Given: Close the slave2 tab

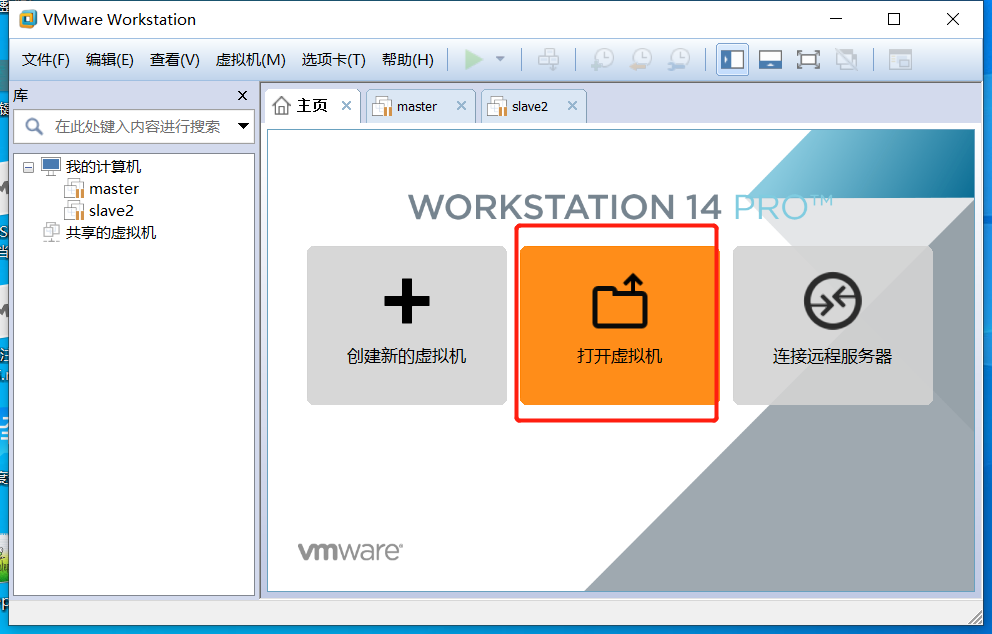Looking at the screenshot, I should pos(572,106).
